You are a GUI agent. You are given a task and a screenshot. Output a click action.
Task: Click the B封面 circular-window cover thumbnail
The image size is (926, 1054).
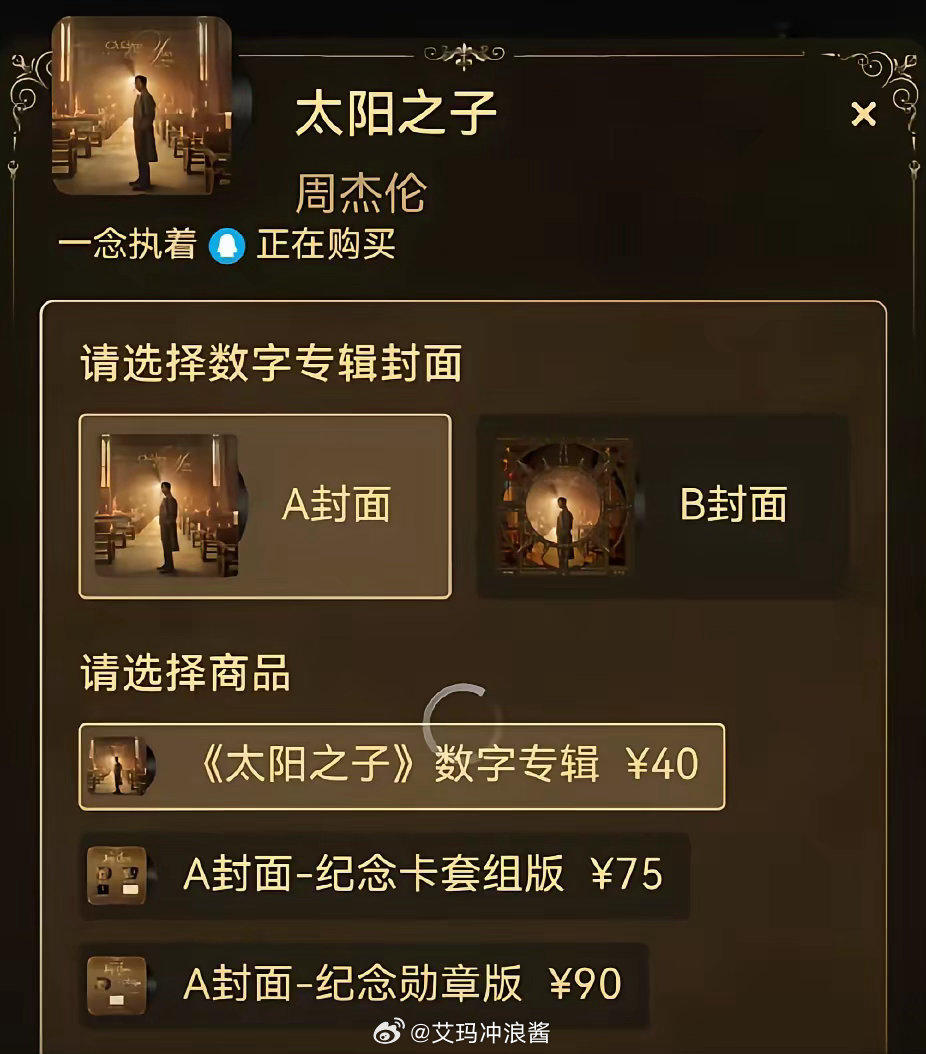coord(563,505)
